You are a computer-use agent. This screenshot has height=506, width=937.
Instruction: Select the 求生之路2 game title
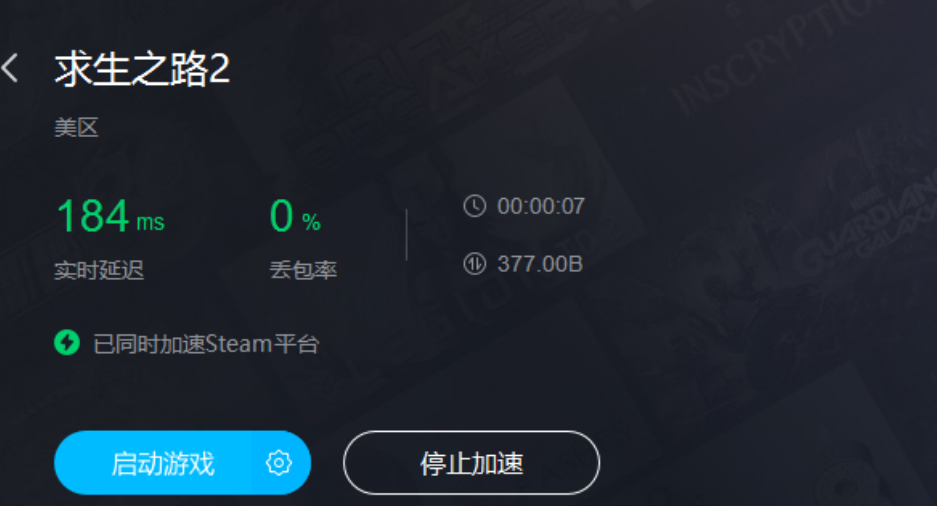coord(142,69)
